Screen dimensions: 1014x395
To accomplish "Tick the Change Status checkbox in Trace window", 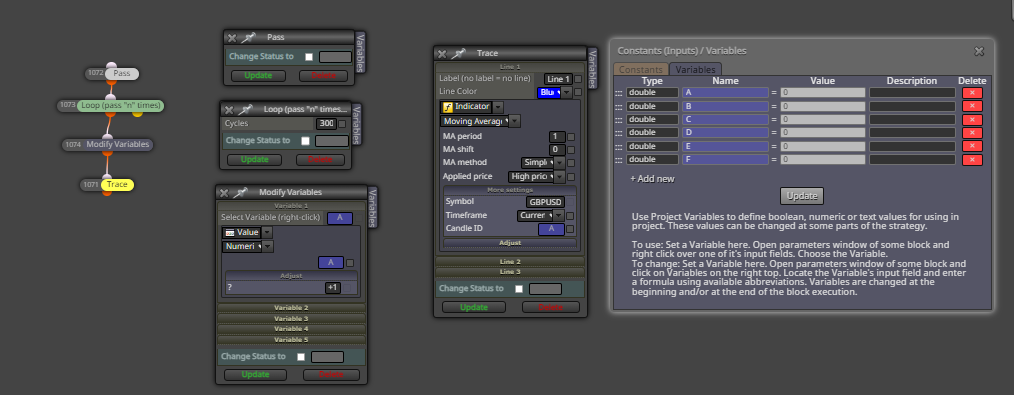I will [519, 289].
